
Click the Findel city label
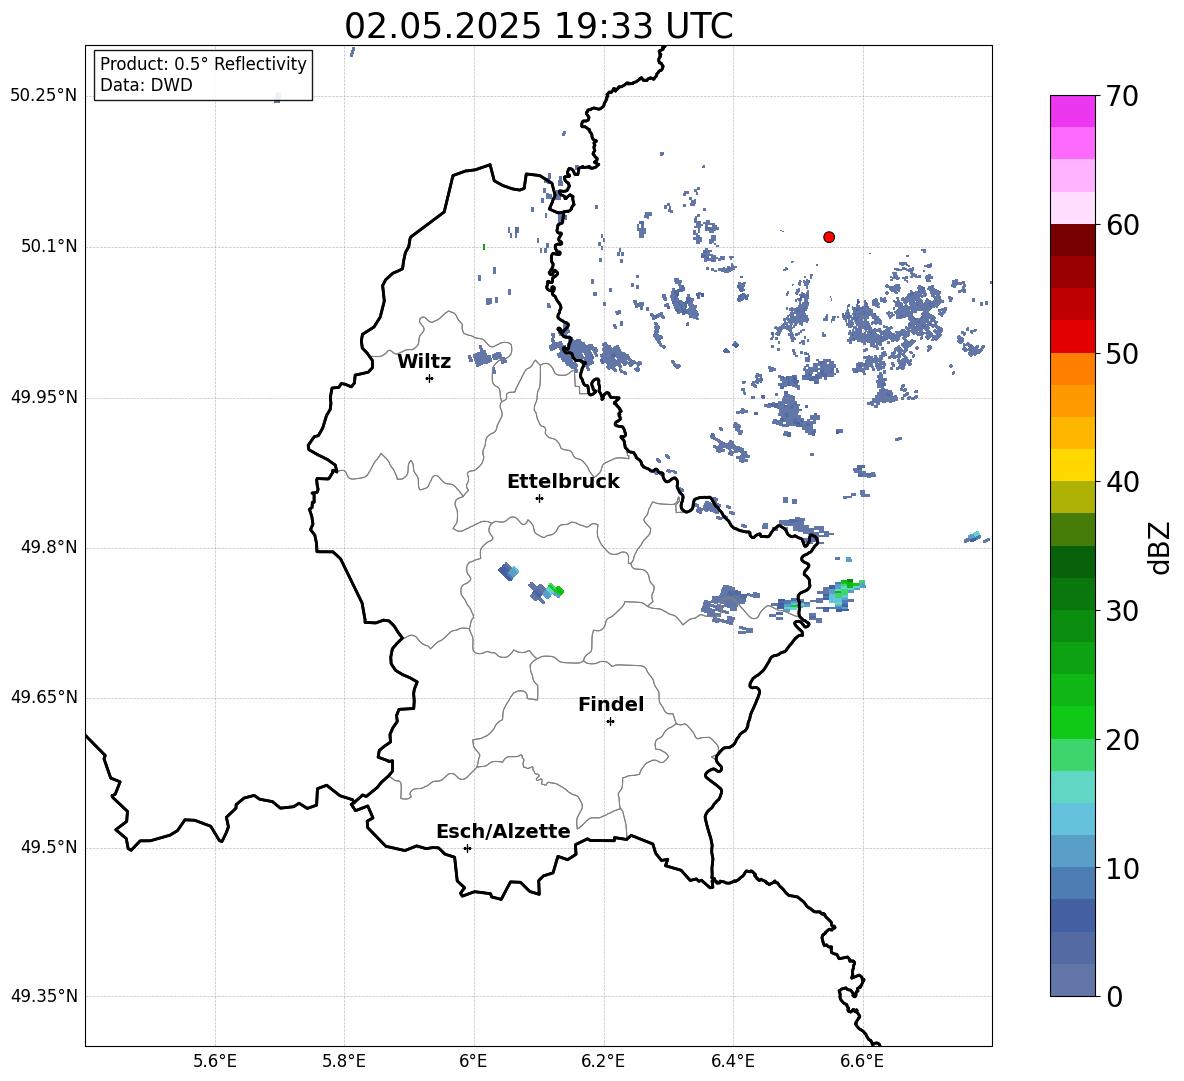coord(611,704)
